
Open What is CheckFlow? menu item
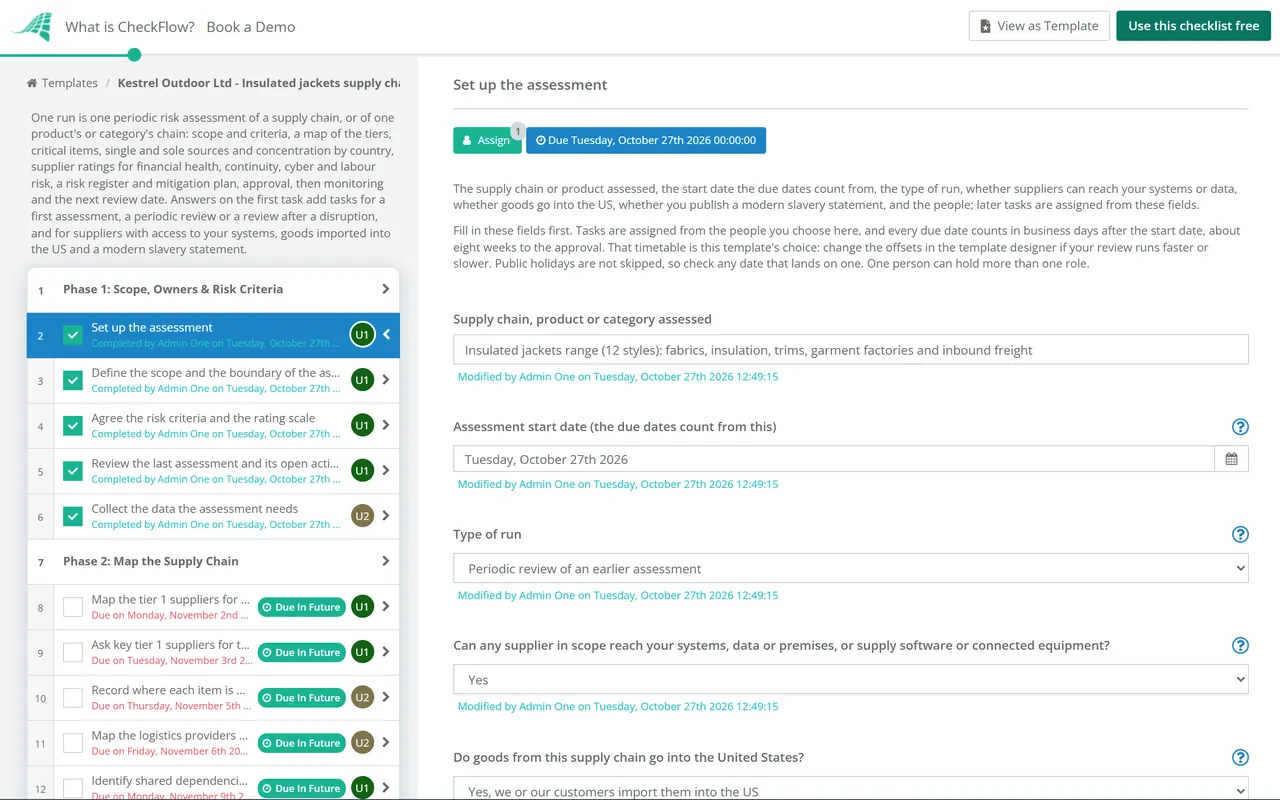pyautogui.click(x=130, y=27)
